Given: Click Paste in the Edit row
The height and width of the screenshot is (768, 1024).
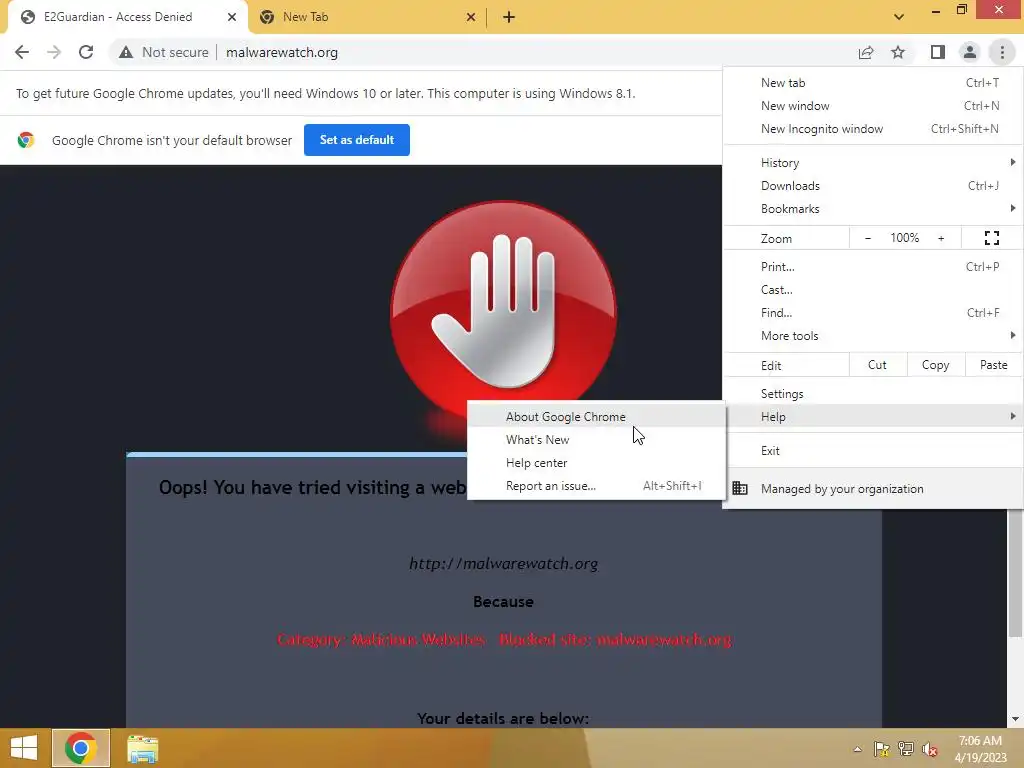Looking at the screenshot, I should click(x=993, y=365).
